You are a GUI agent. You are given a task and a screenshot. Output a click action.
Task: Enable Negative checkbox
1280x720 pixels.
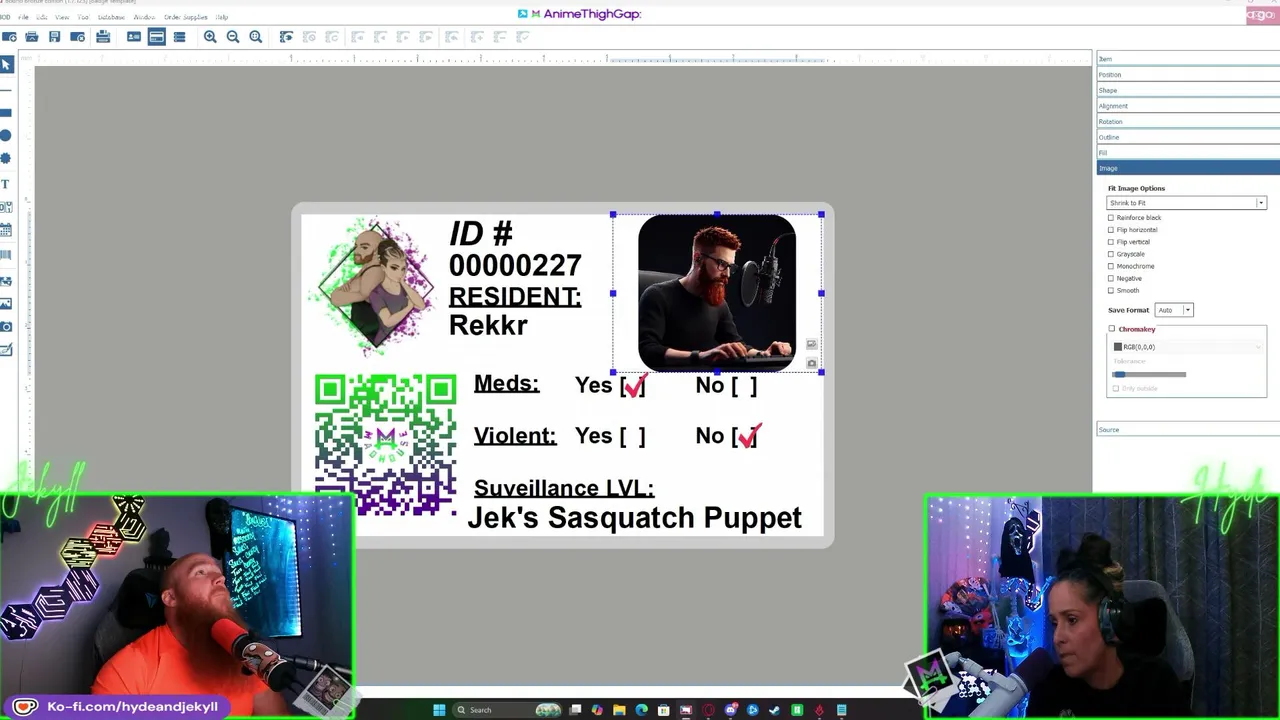pyautogui.click(x=1111, y=278)
